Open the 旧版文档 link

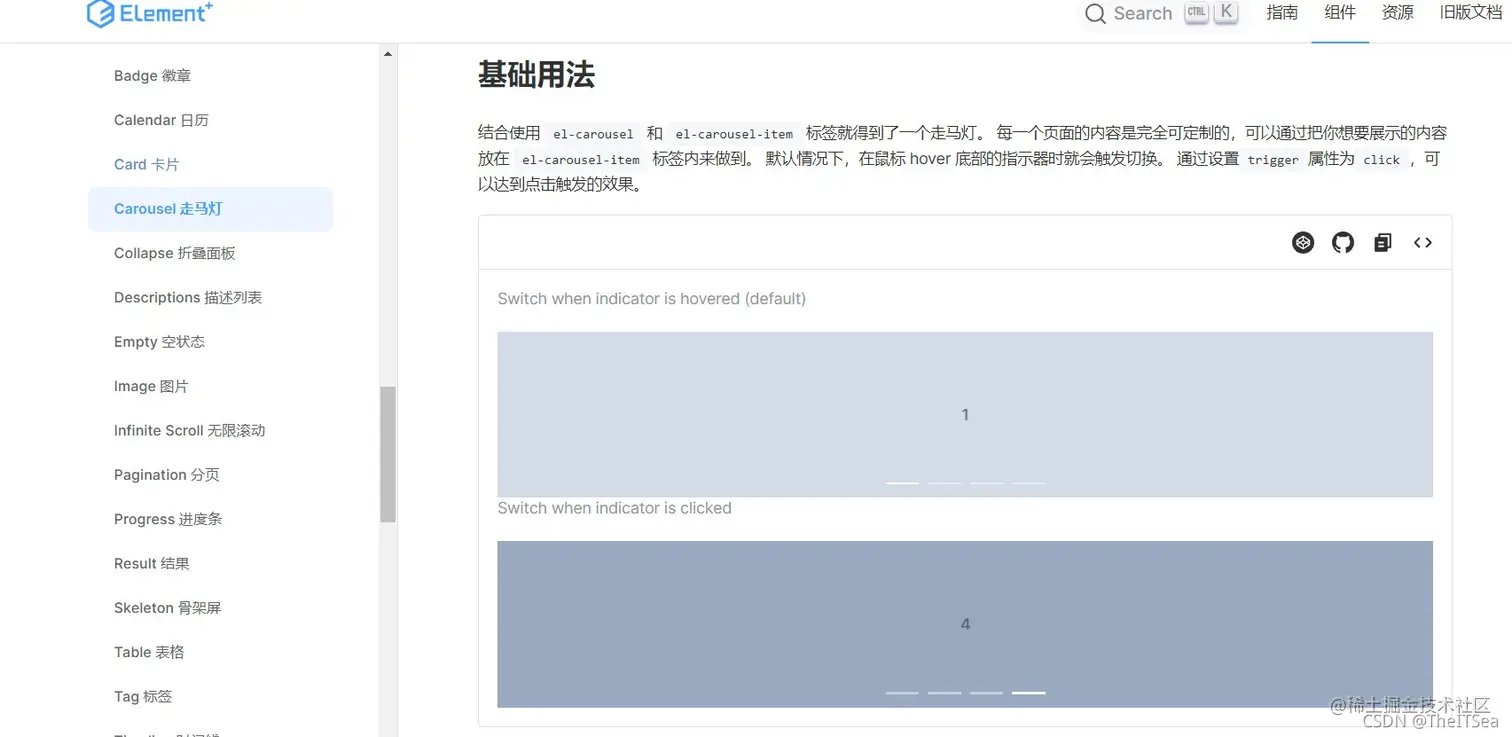click(x=1468, y=14)
